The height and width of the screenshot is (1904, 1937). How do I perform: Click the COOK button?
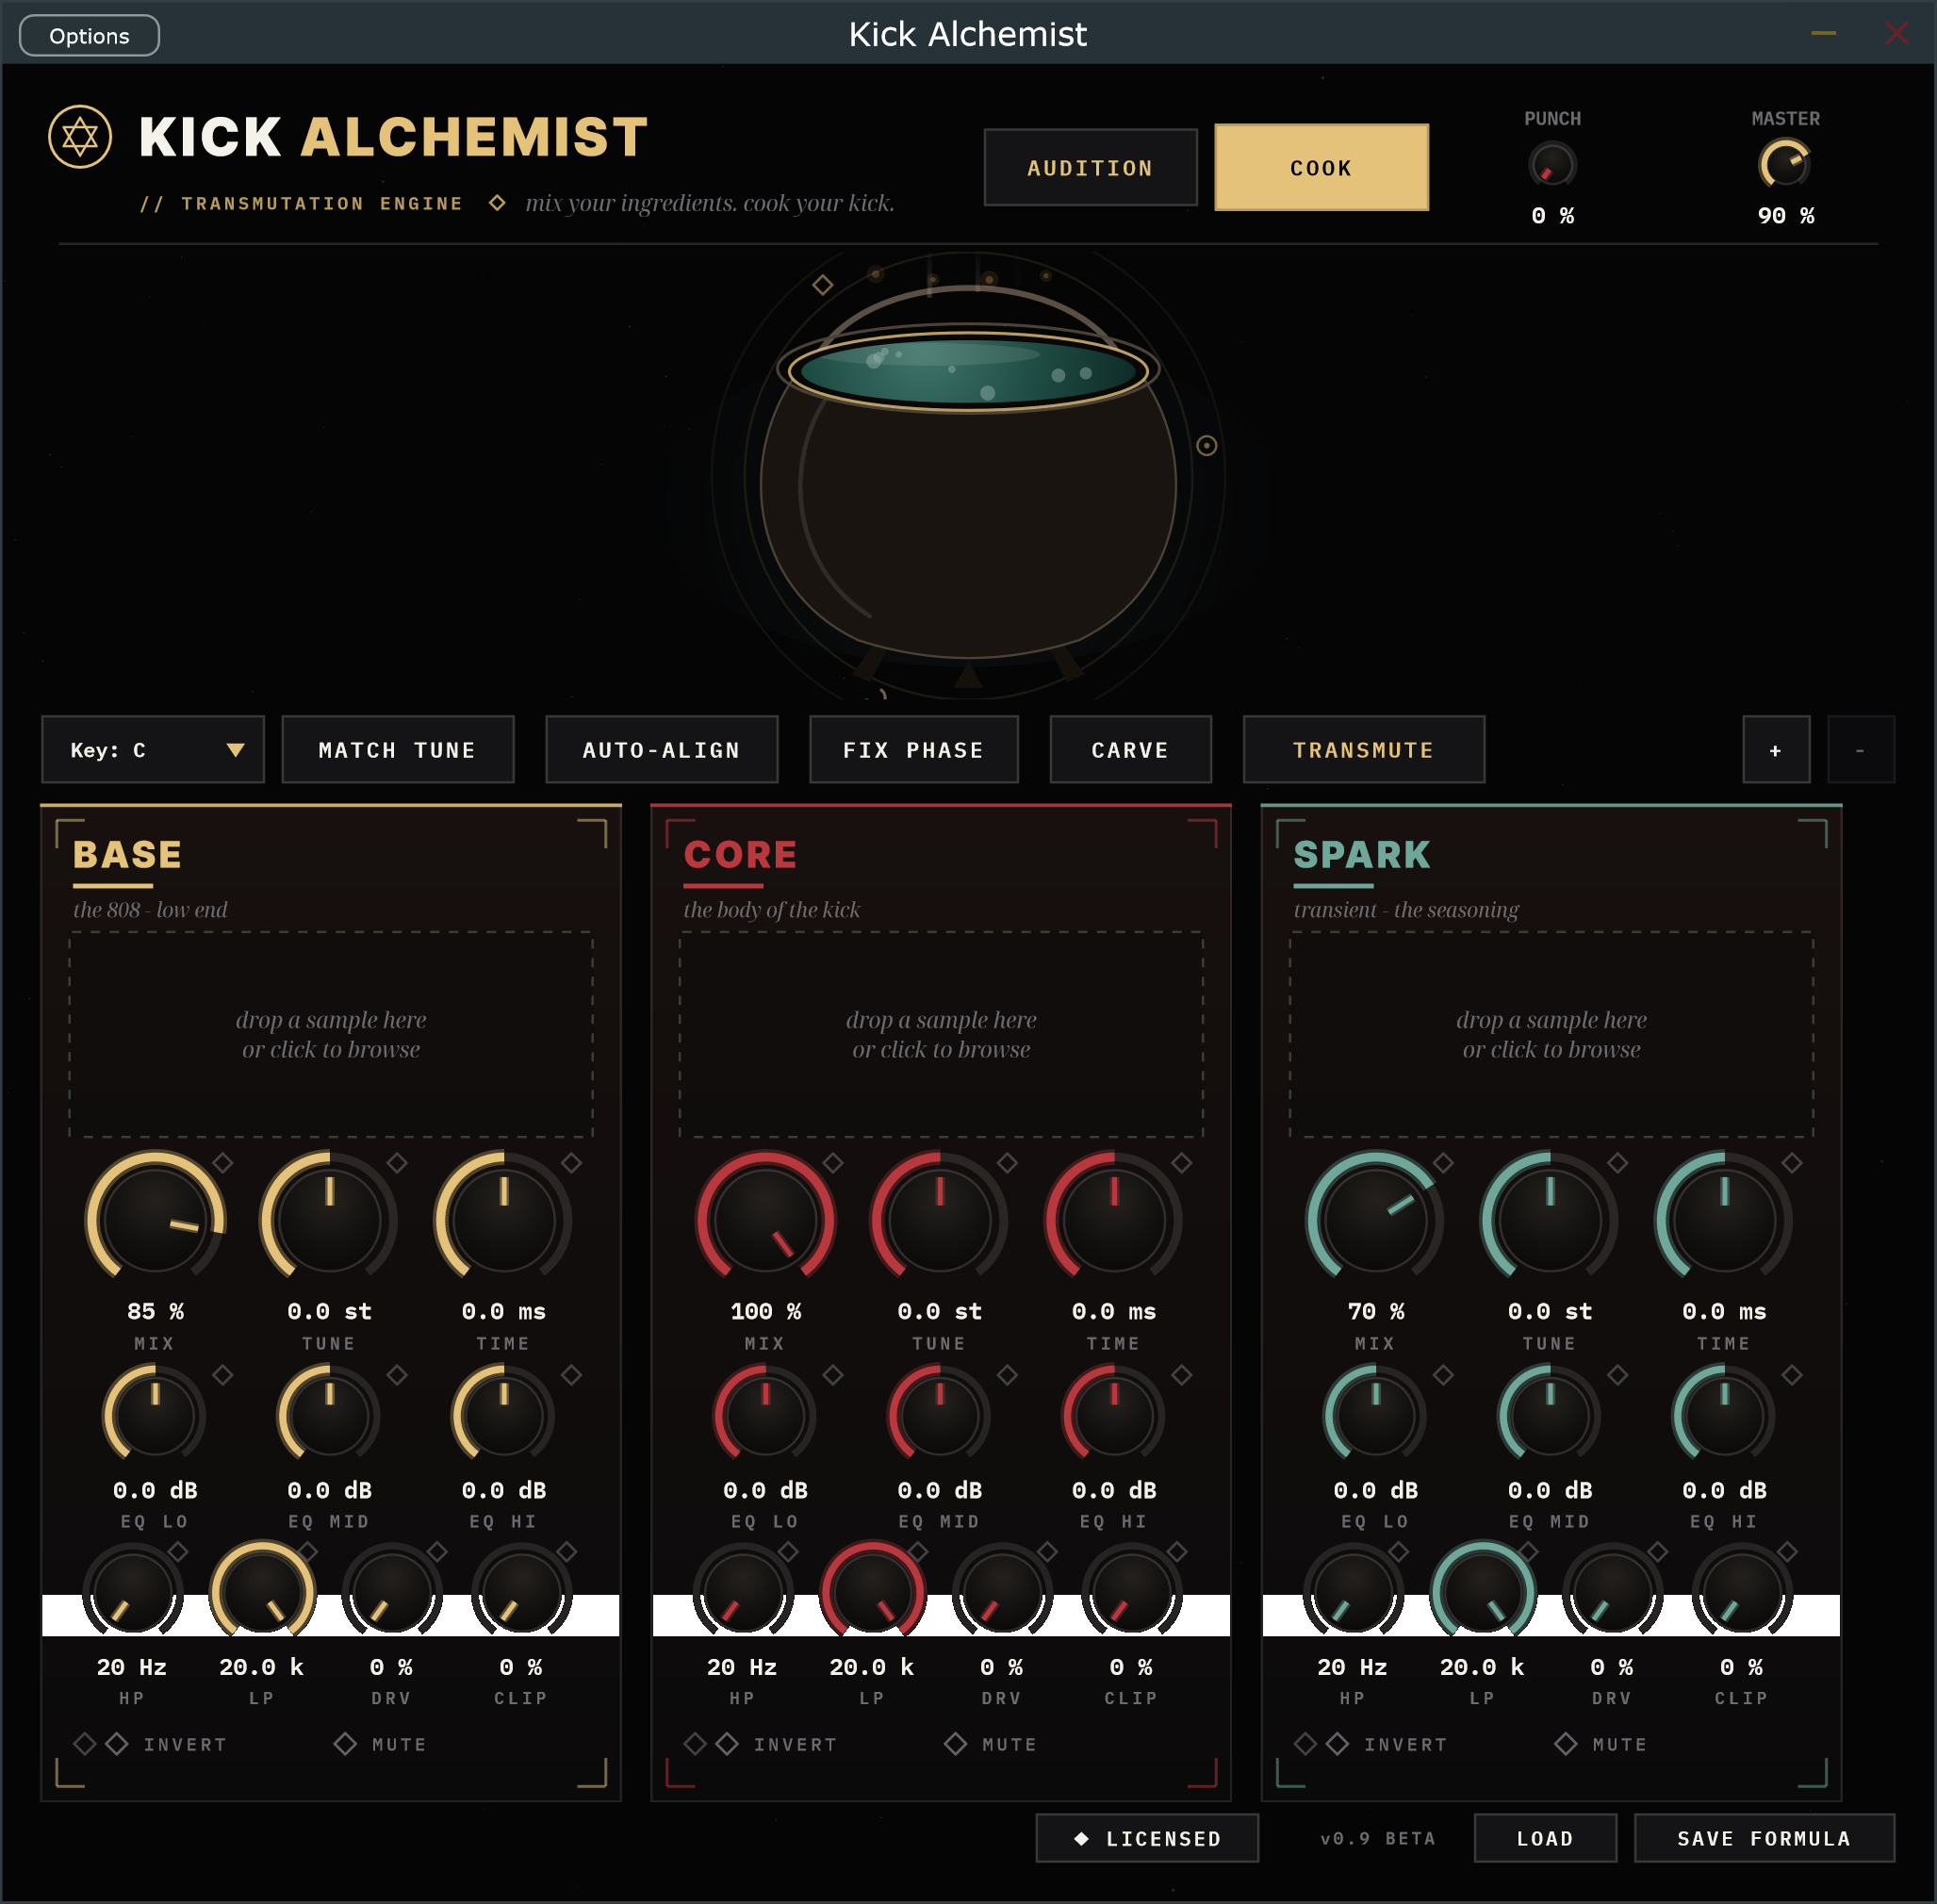click(1321, 168)
